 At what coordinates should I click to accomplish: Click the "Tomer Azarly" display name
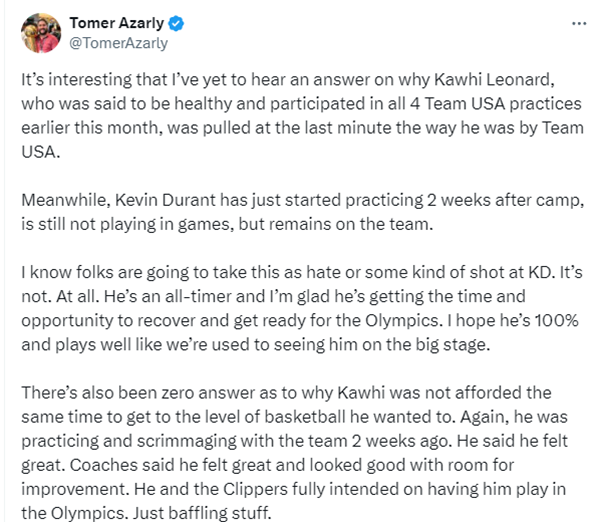point(118,23)
